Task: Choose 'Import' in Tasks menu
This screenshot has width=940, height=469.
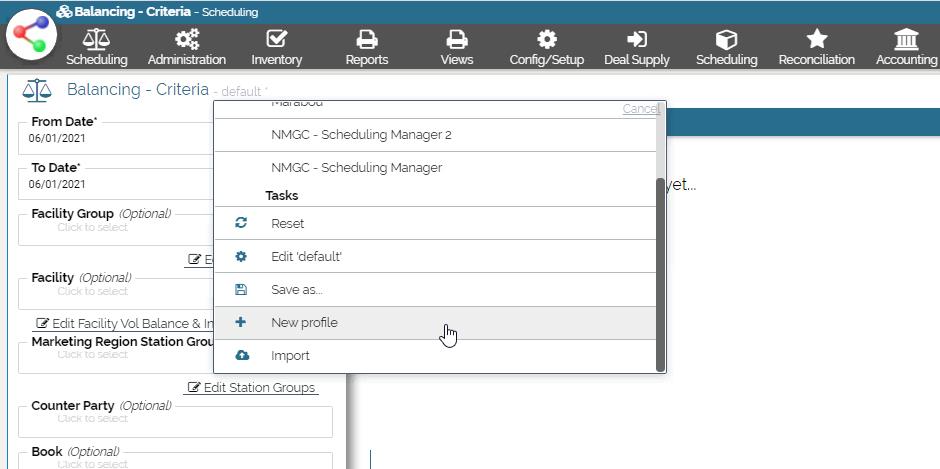Action: coord(290,356)
